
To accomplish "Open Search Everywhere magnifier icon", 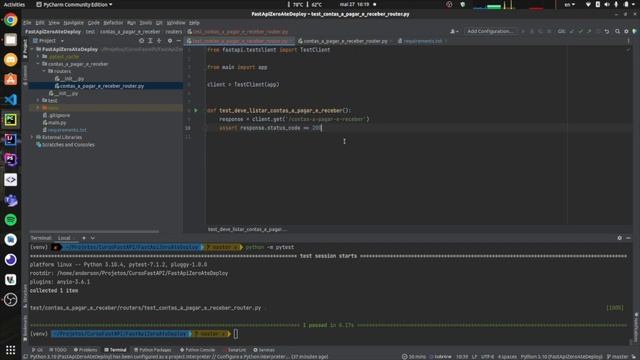I will (x=617, y=31).
